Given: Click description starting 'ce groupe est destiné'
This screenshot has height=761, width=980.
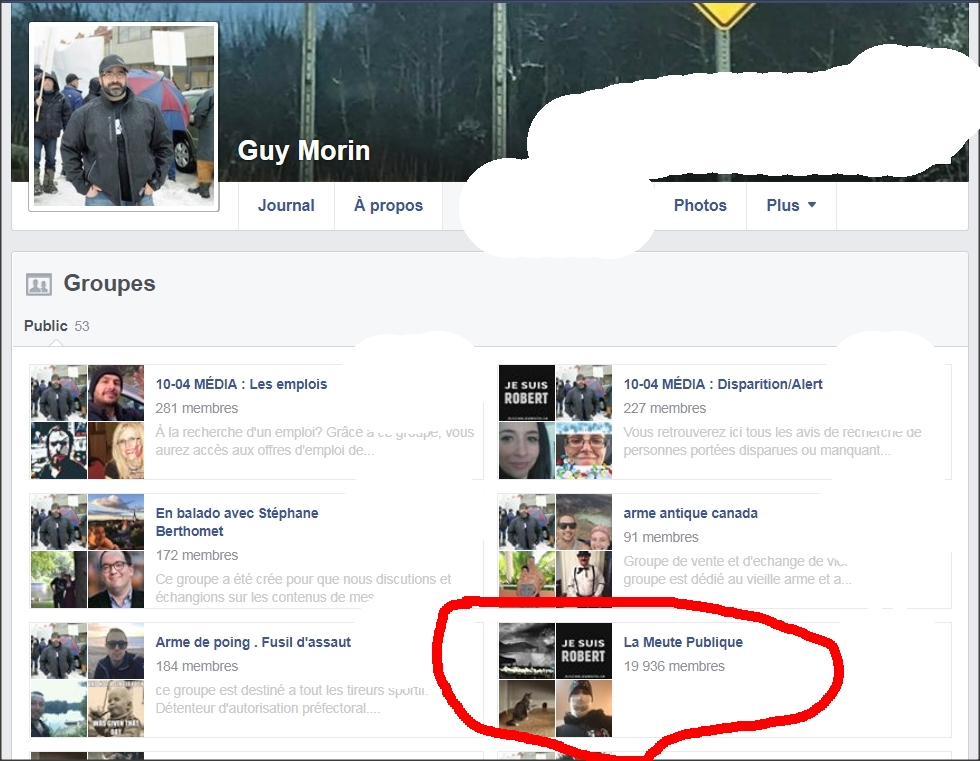Looking at the screenshot, I should click(x=292, y=699).
